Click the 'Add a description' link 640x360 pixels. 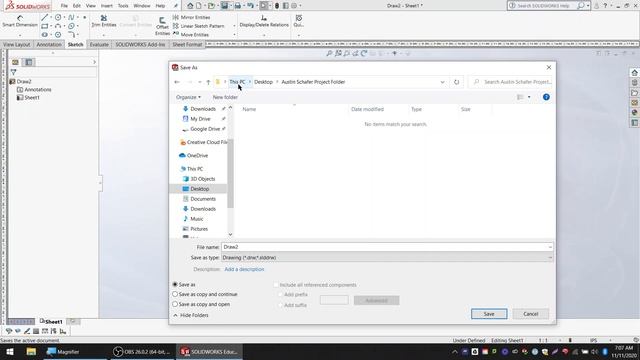click(x=244, y=269)
